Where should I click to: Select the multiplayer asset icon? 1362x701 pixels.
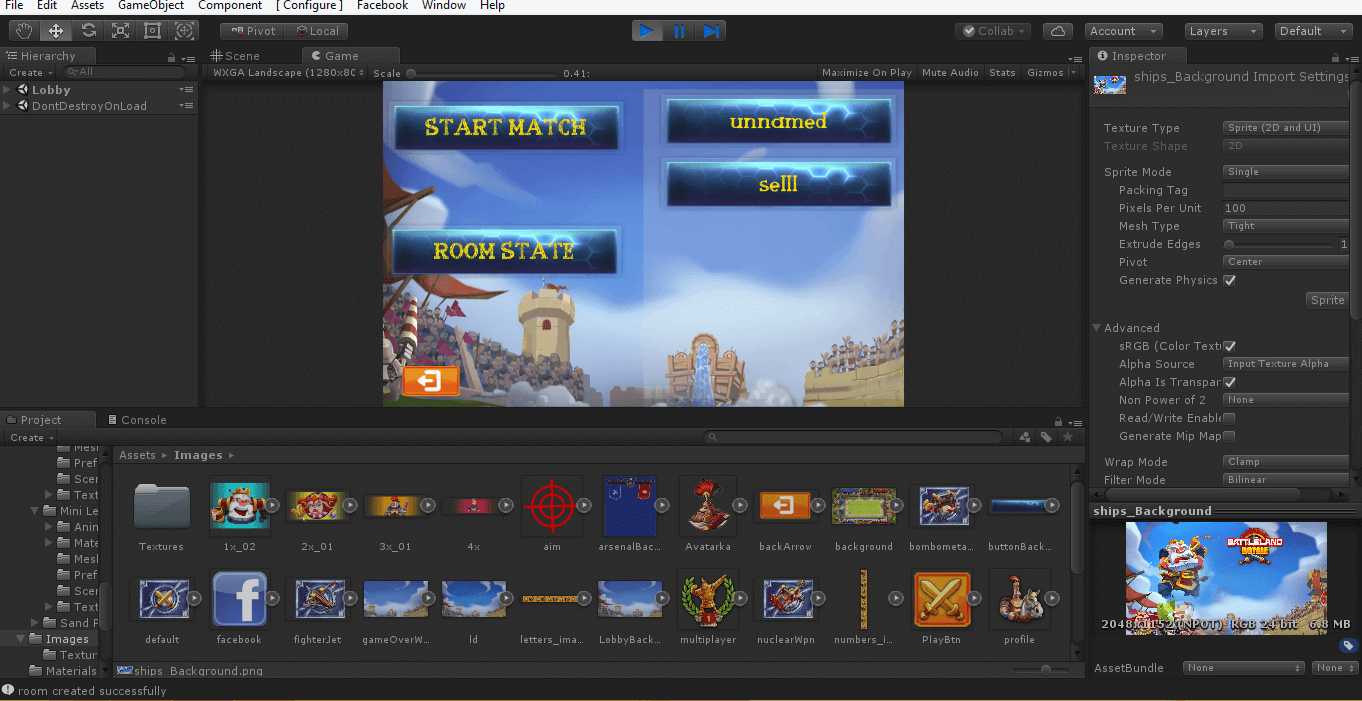[x=707, y=598]
